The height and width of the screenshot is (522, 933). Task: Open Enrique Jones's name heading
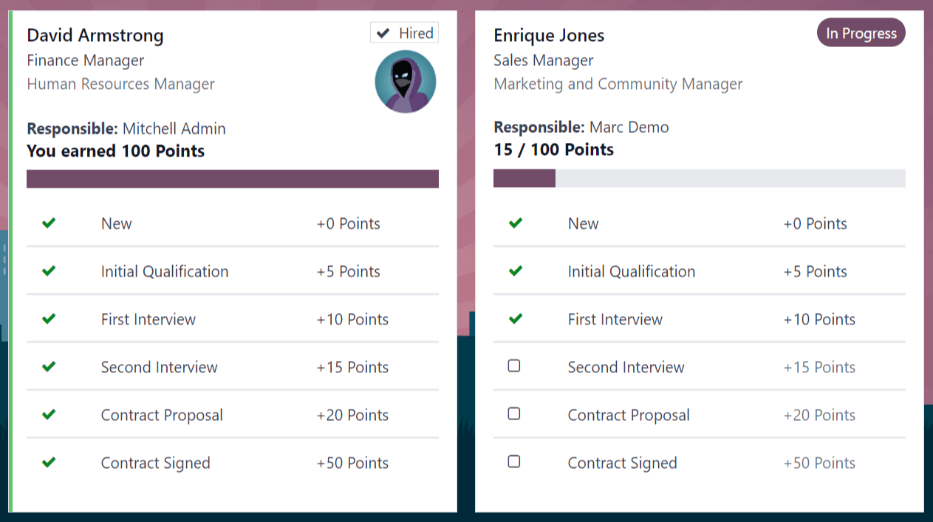click(549, 36)
